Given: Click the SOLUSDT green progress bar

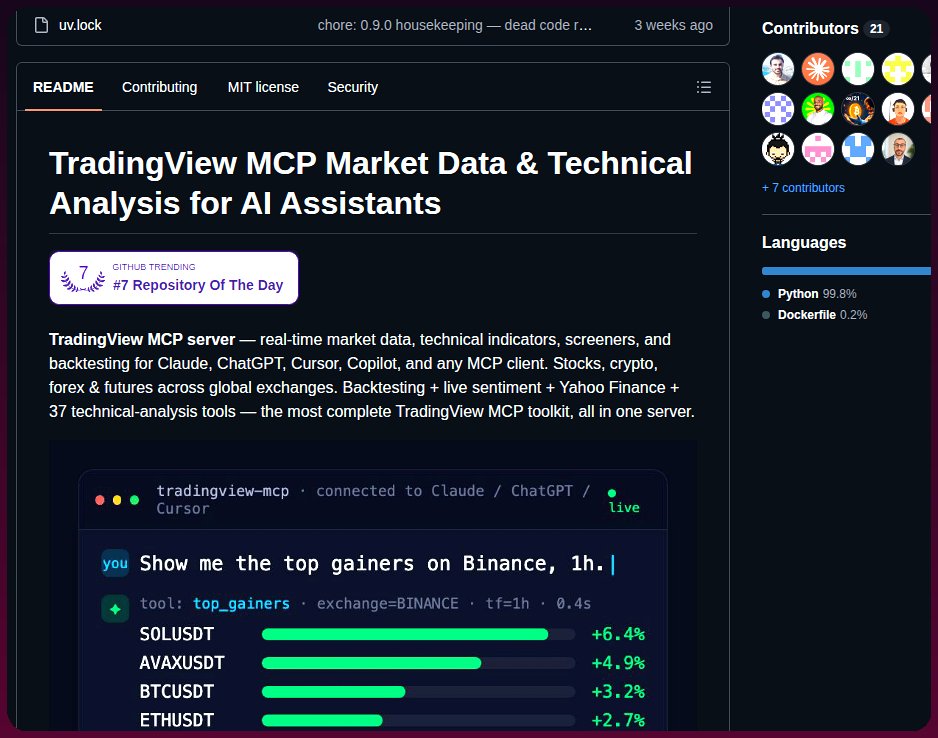Looking at the screenshot, I should (x=405, y=634).
